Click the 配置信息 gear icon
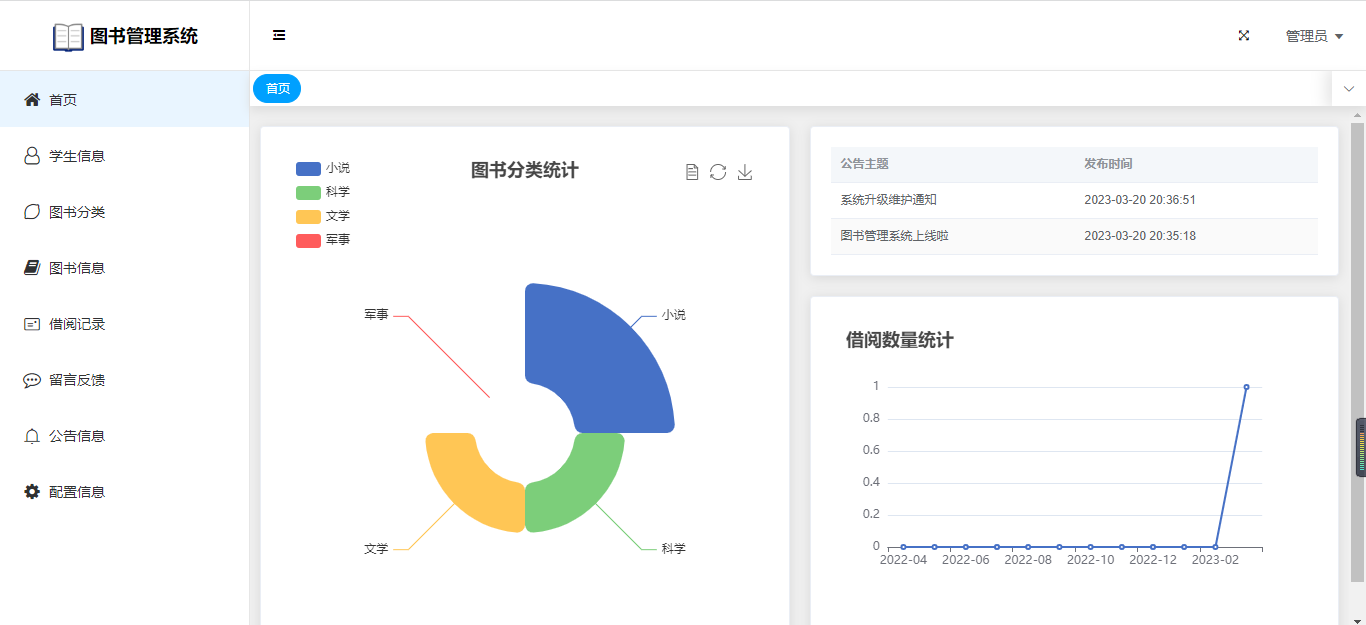Viewport: 1366px width, 625px height. [x=32, y=492]
